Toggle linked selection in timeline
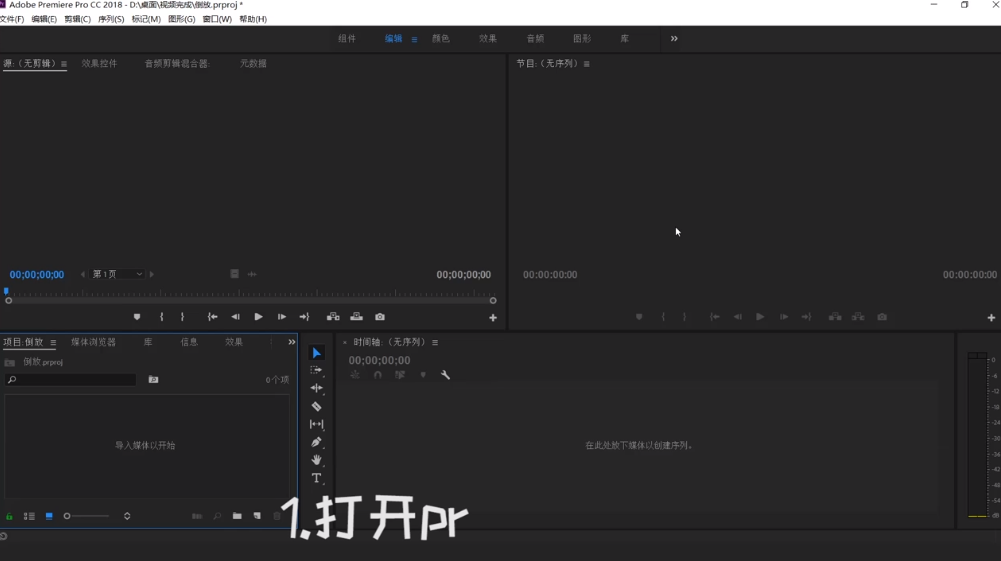This screenshot has height=561, width=1001. click(400, 375)
